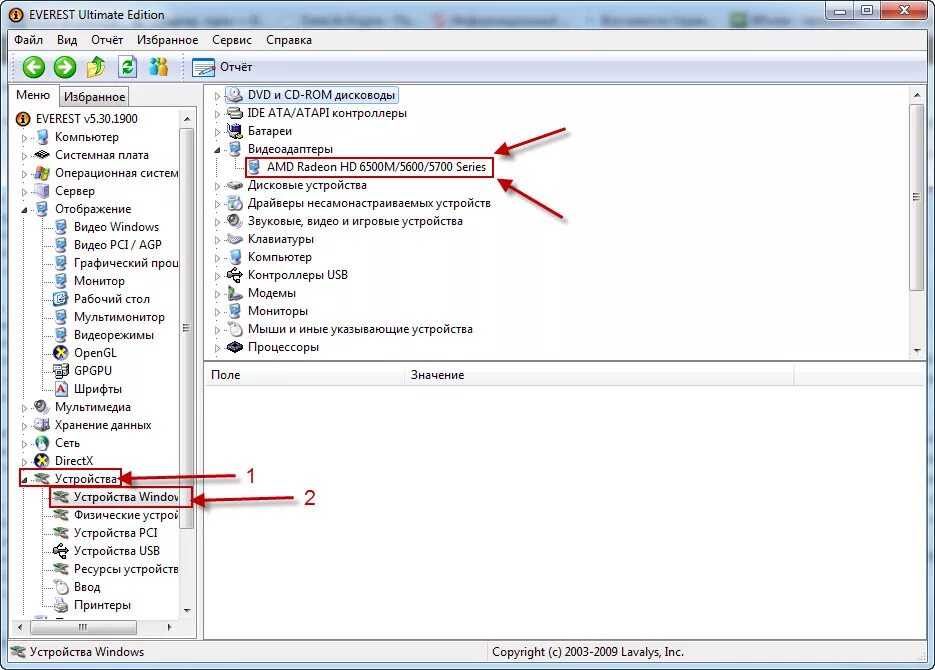
Task: Click the Ввод mouse icon
Action: [x=61, y=587]
